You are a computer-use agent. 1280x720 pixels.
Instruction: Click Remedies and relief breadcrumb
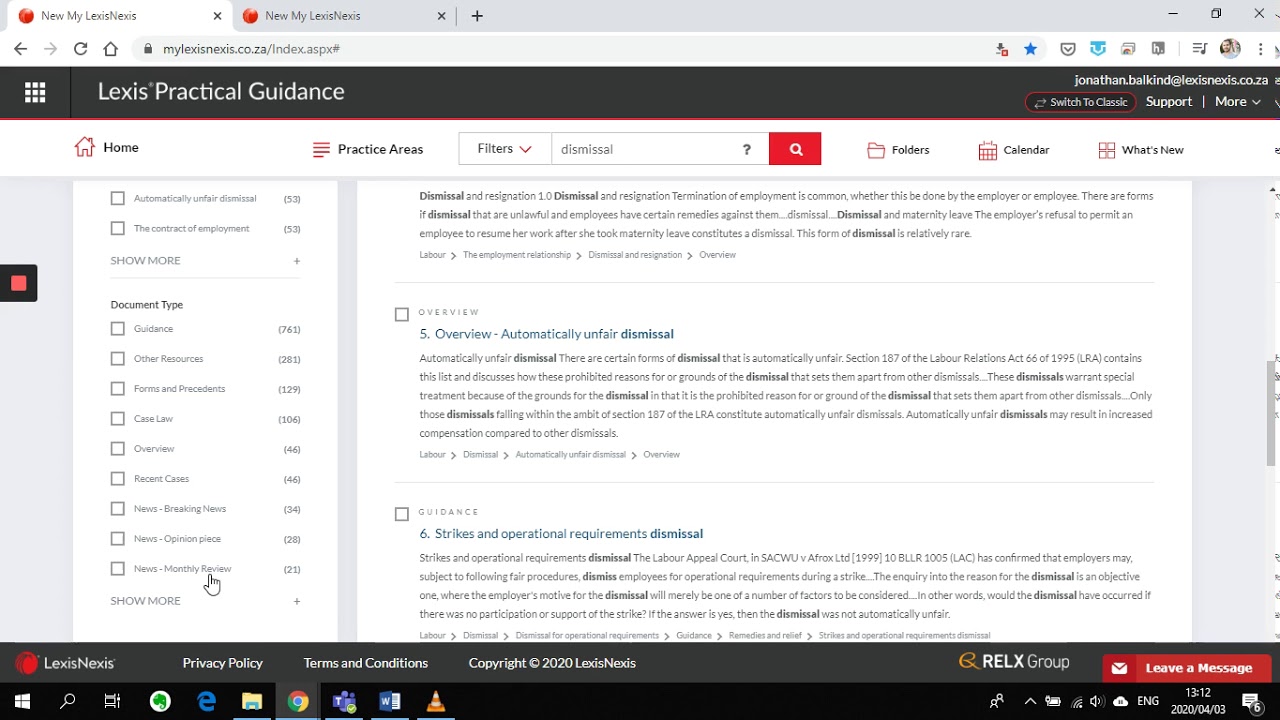tap(765, 636)
